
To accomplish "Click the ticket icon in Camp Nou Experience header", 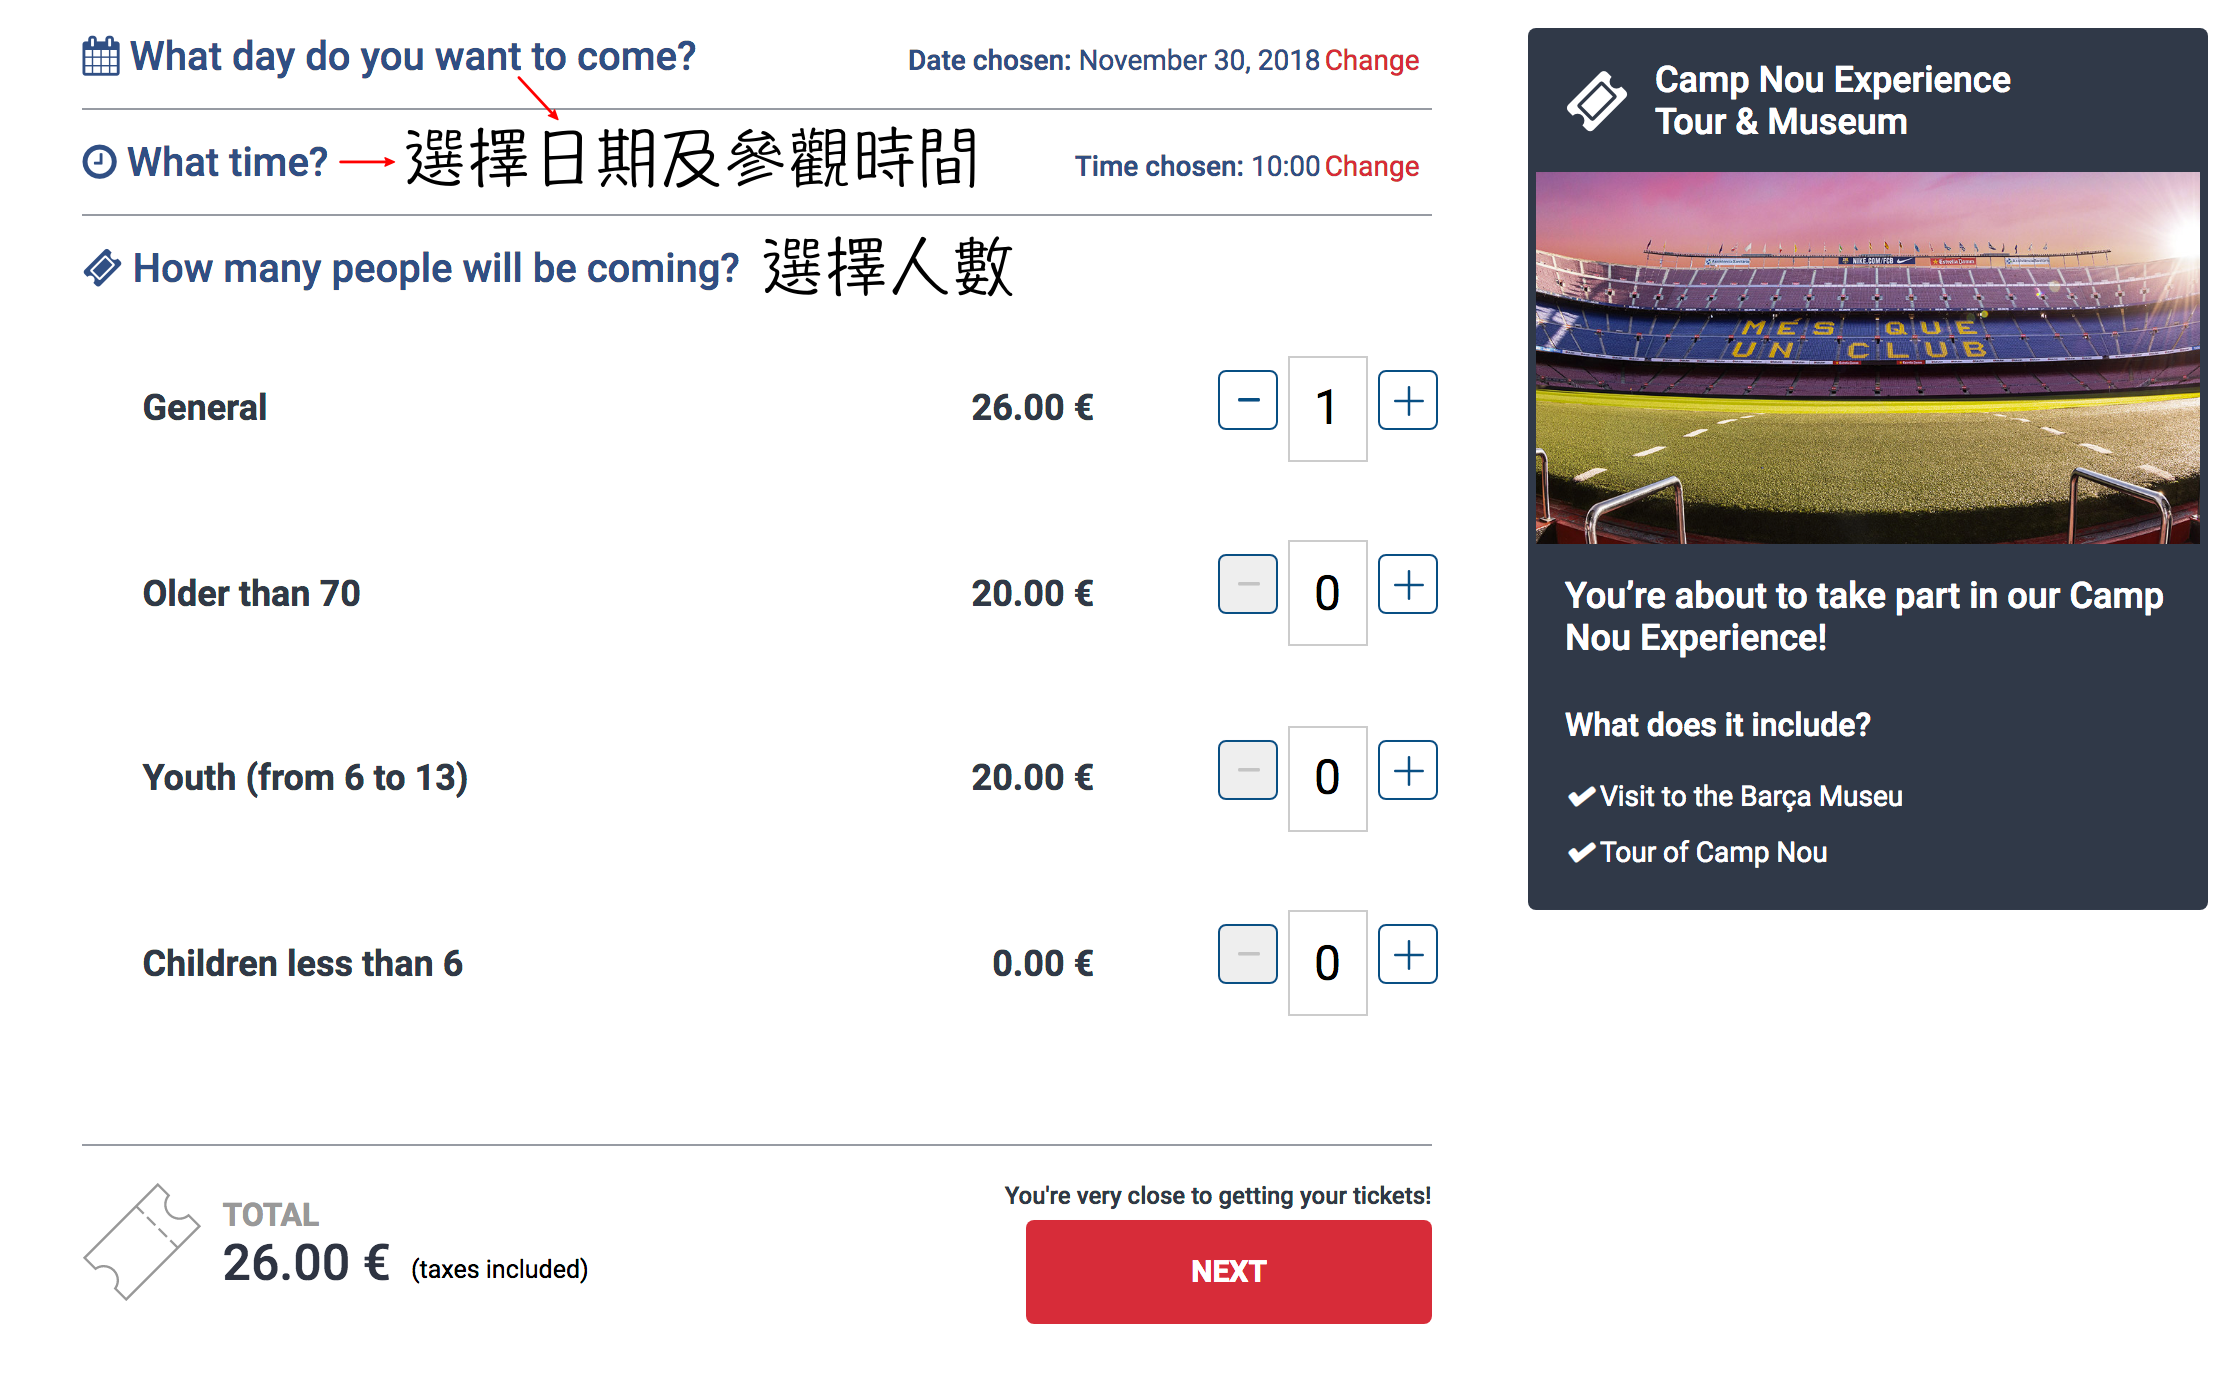I will click(x=1597, y=101).
